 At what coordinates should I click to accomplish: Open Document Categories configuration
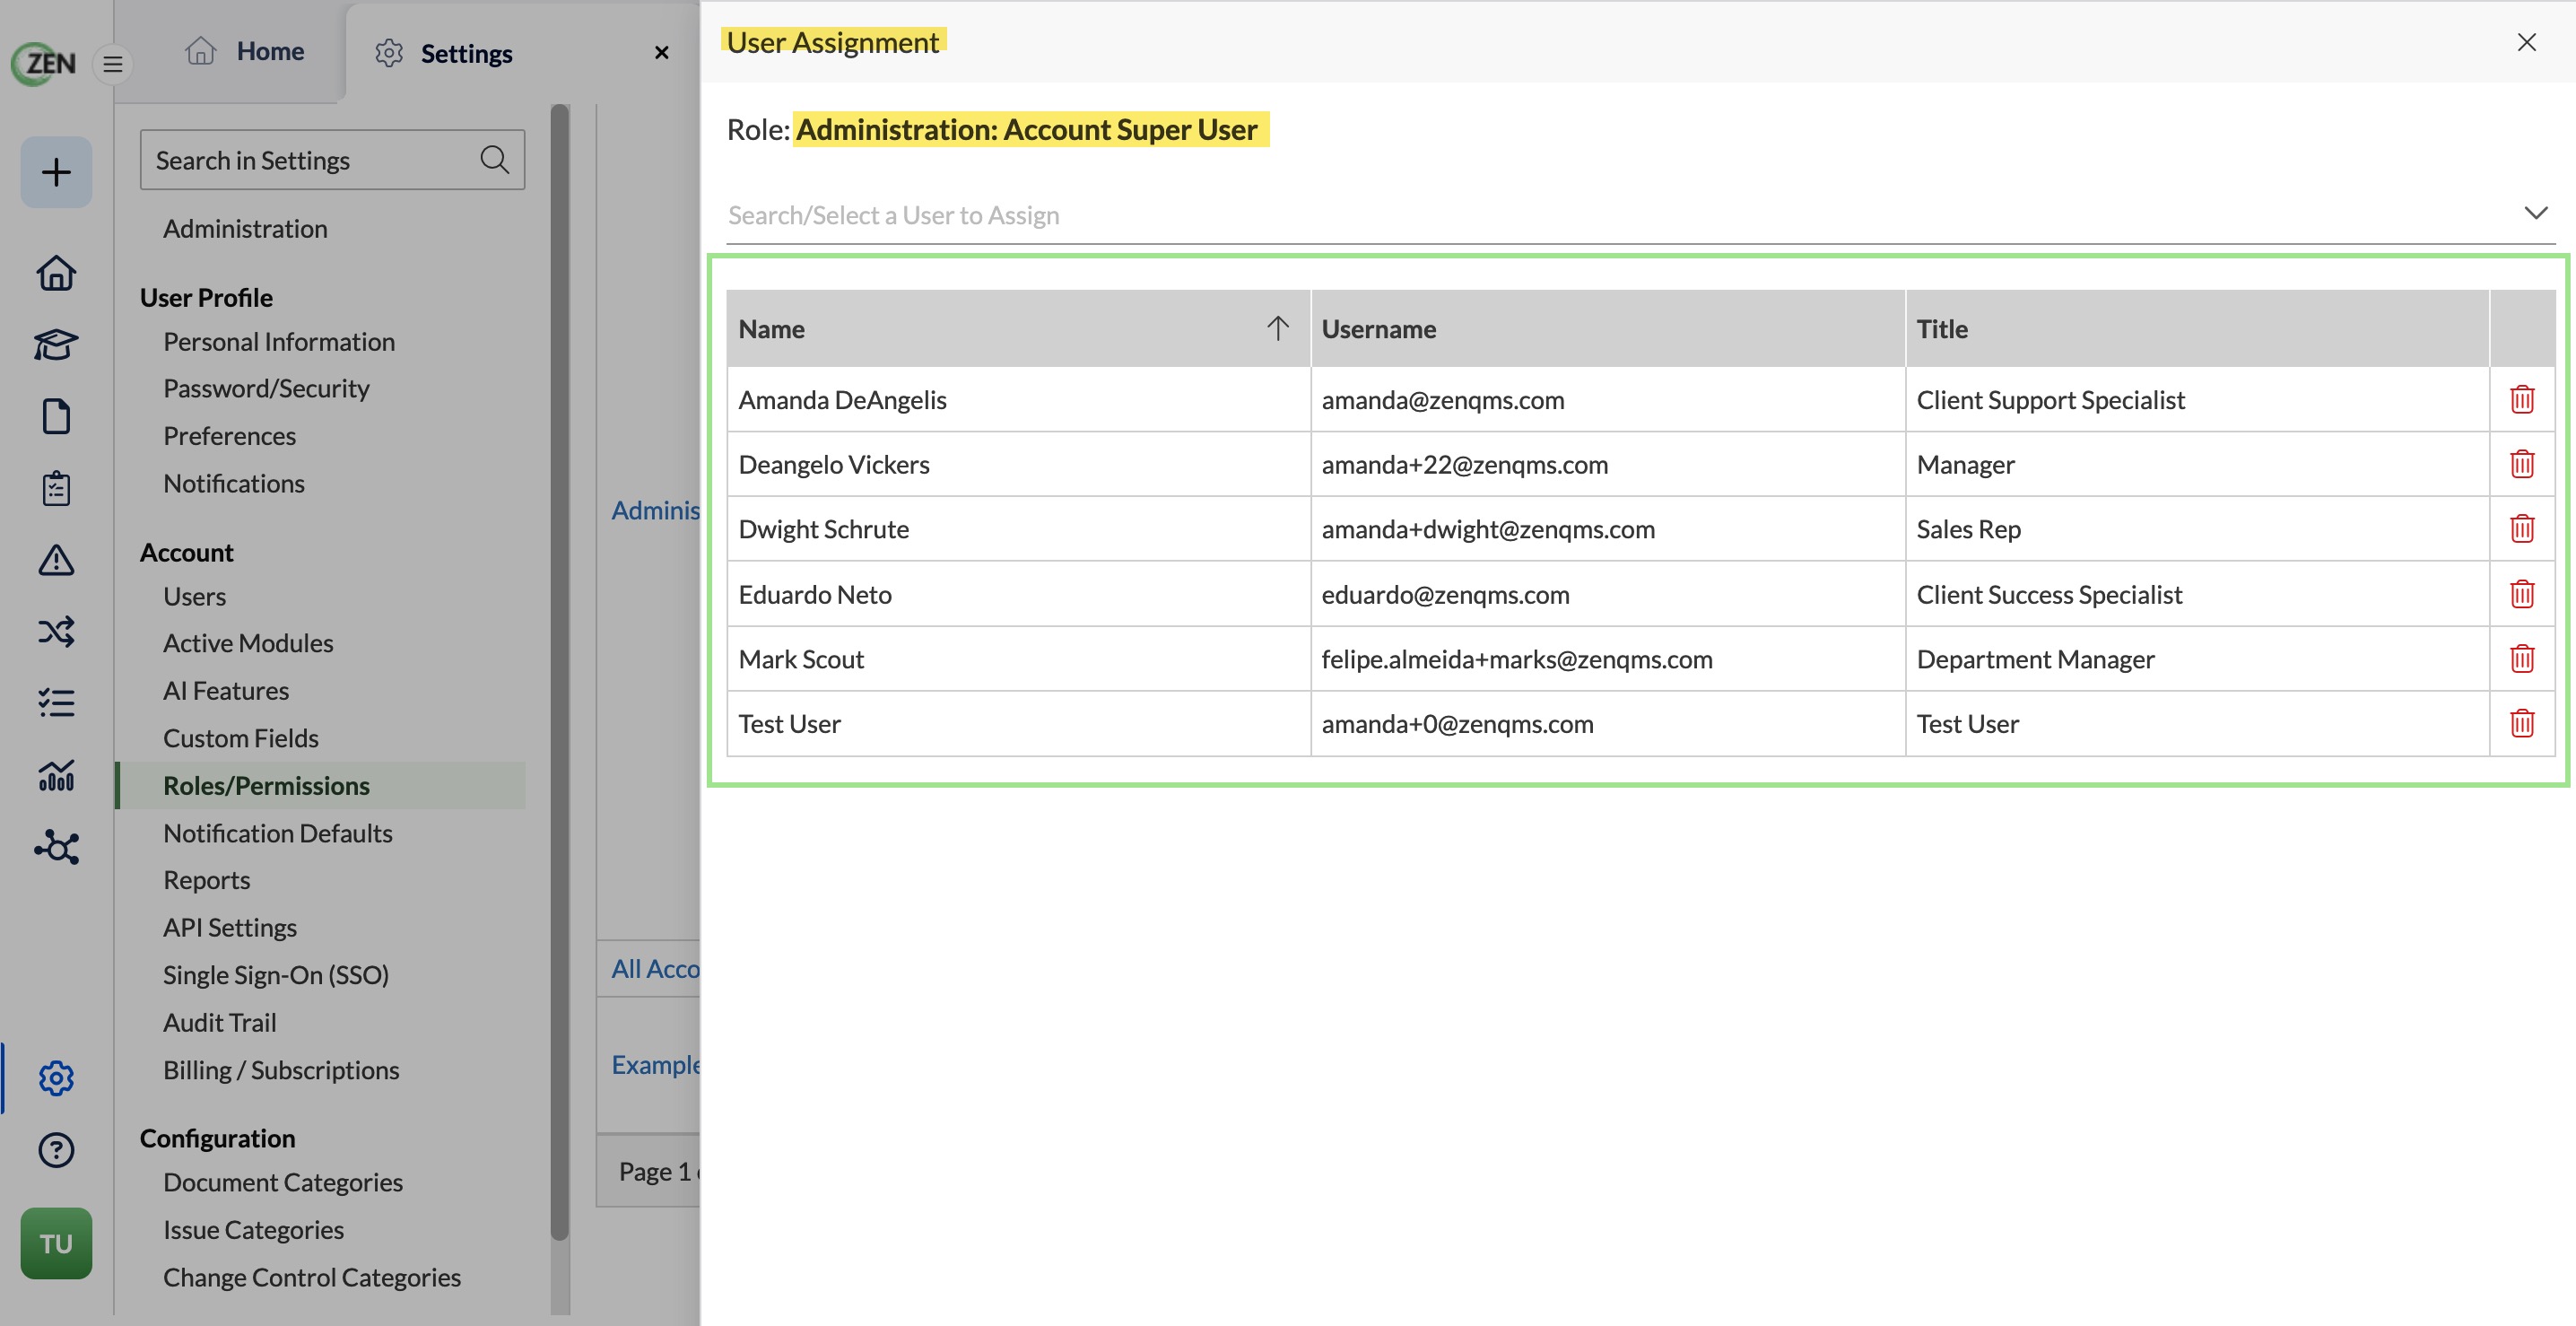(283, 1182)
